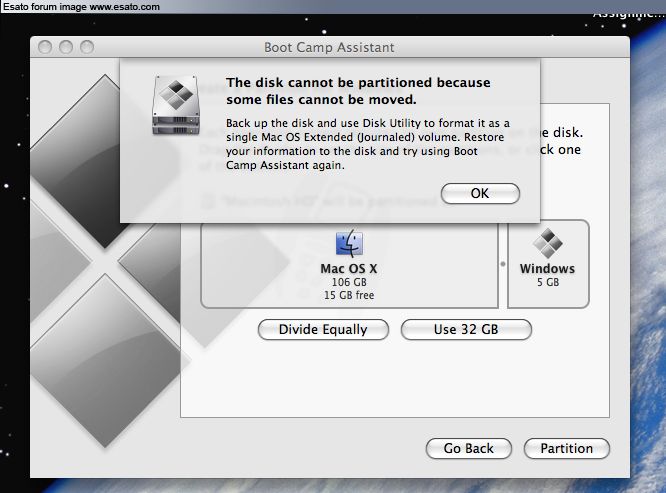Click the window close button in title bar
Image resolution: width=666 pixels, height=493 pixels.
pos(45,47)
